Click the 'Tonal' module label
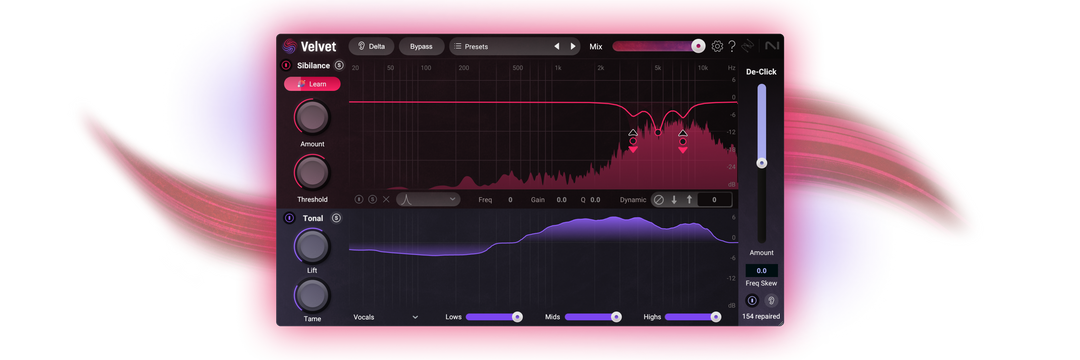Image resolution: width=1080 pixels, height=360 pixels. click(313, 218)
